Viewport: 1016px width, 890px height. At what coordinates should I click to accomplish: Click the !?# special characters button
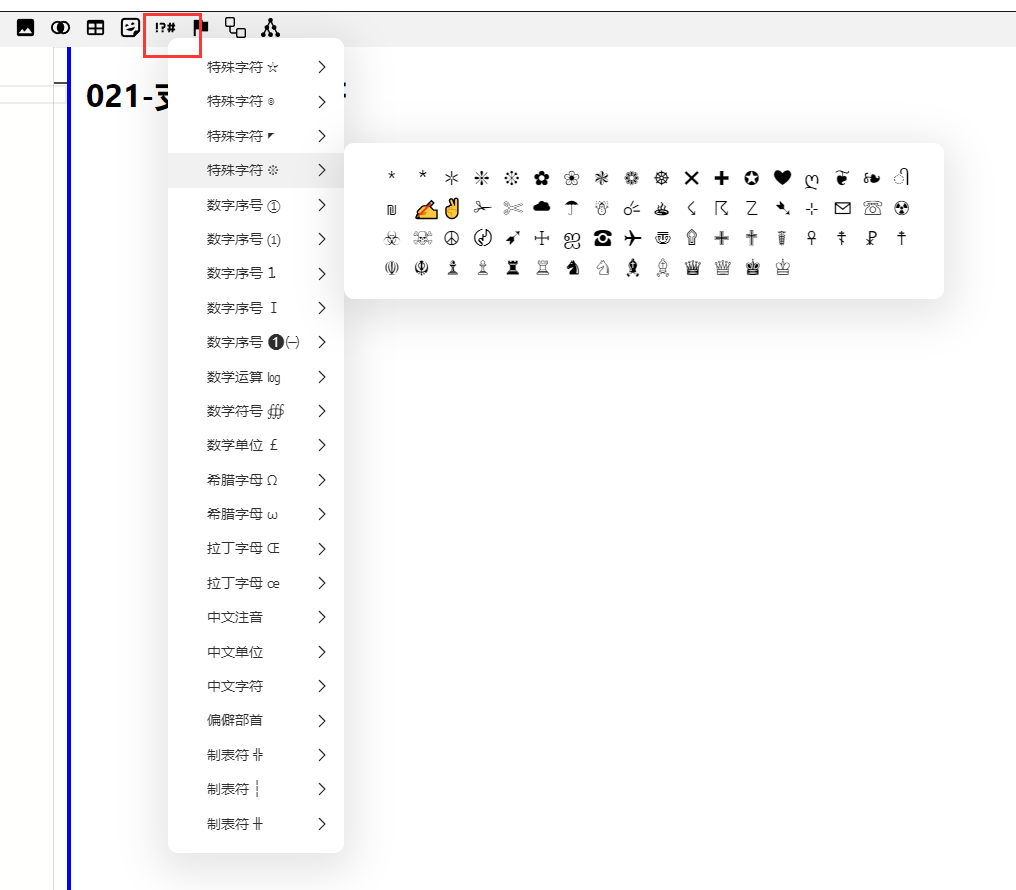[165, 28]
